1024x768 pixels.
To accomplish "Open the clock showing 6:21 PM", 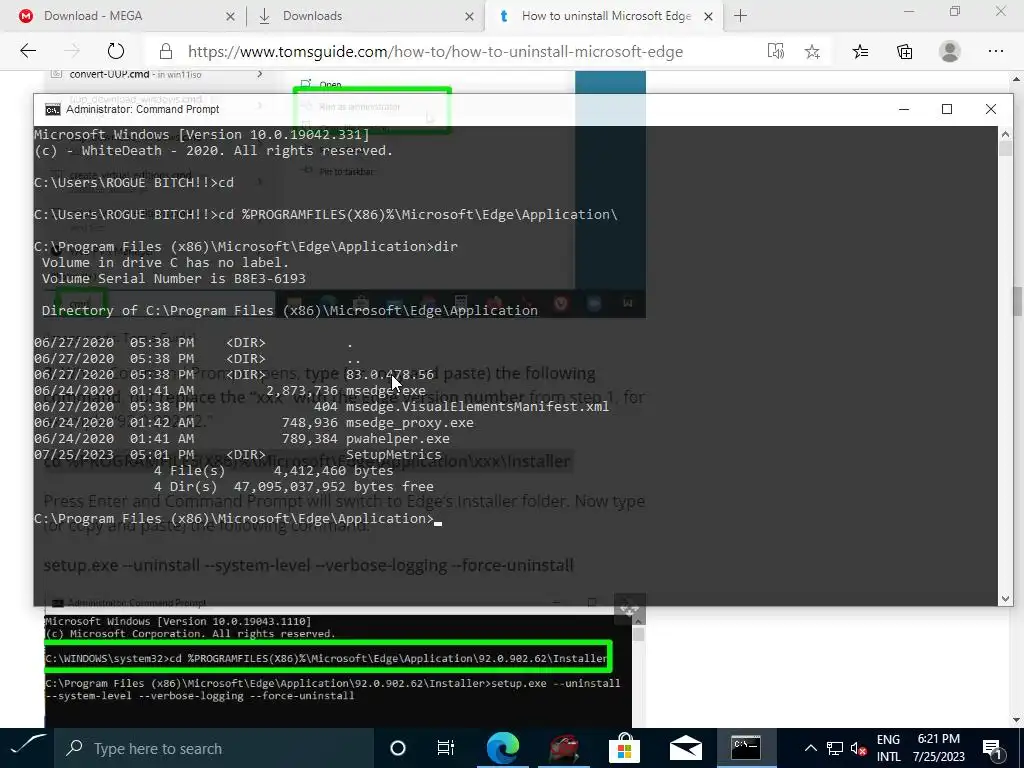I will click(x=938, y=748).
